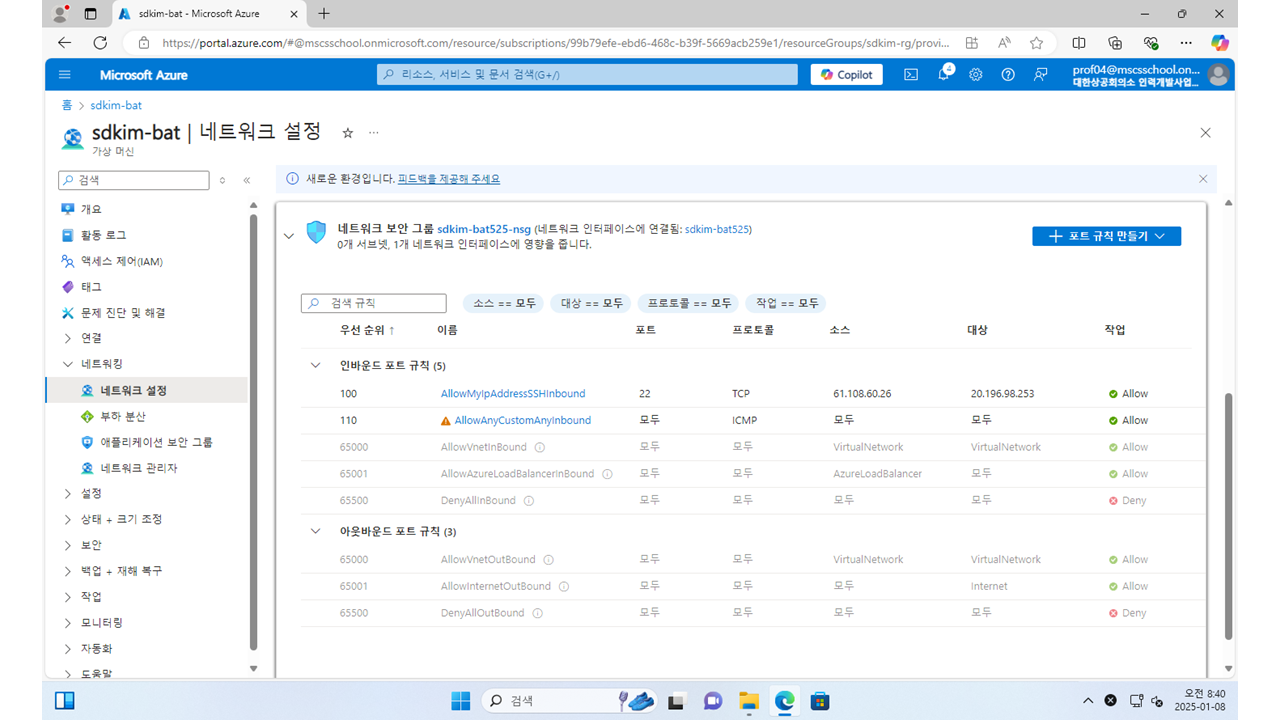The width and height of the screenshot is (1280, 720).
Task: Add page to favorites in address bar
Action: 1037,43
